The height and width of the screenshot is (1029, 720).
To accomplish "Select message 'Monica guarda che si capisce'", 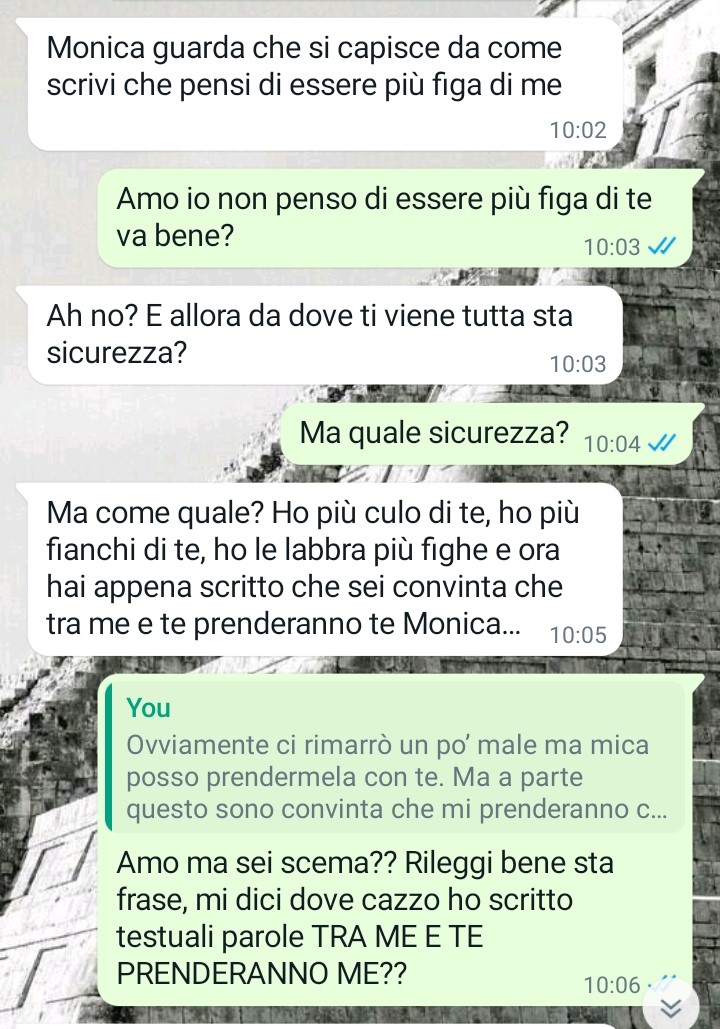I will [x=324, y=85].
